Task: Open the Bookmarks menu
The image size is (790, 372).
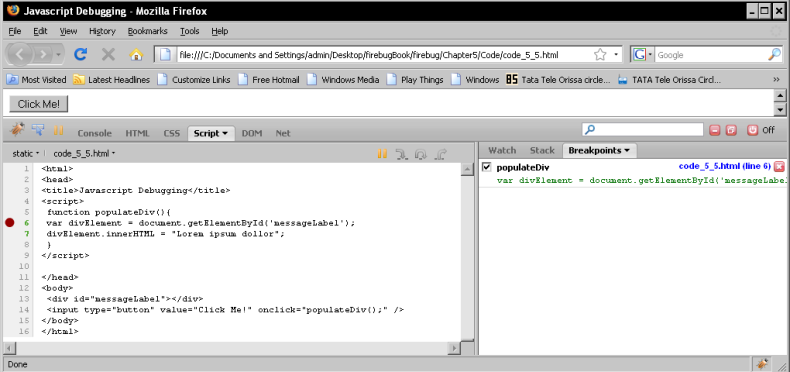Action: [147, 31]
